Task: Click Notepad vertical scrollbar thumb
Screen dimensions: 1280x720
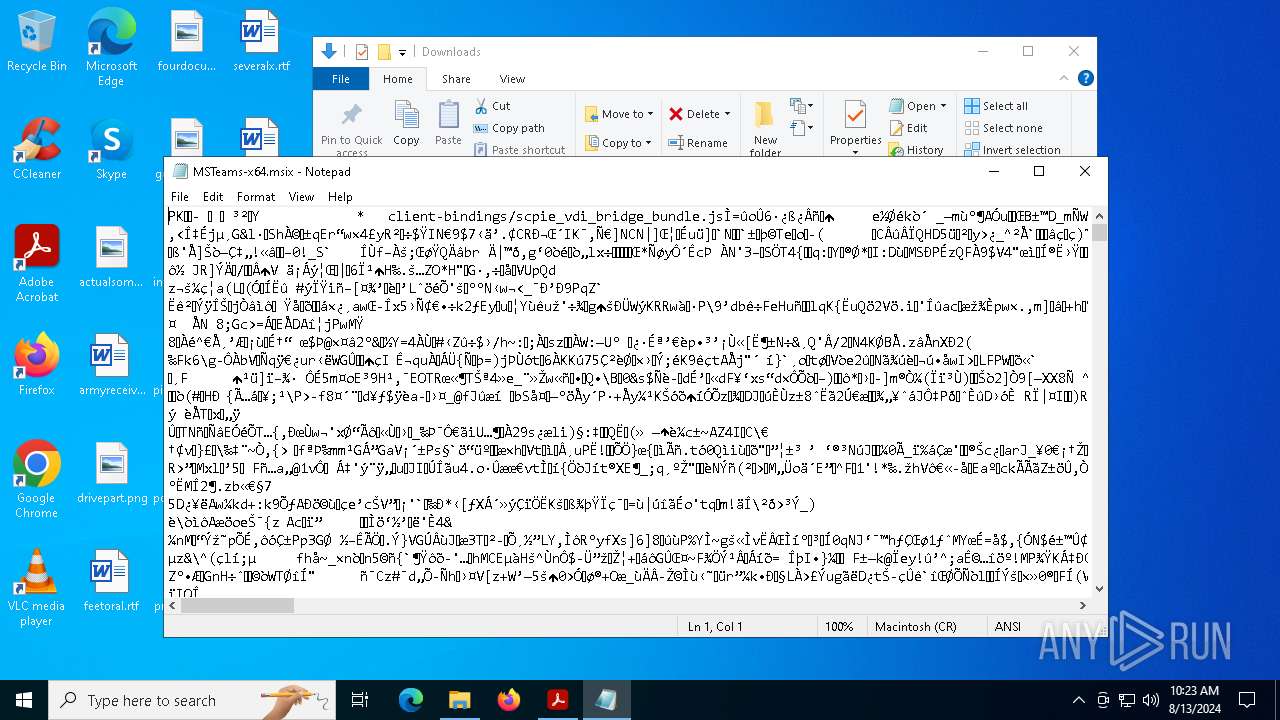Action: pyautogui.click(x=1099, y=233)
